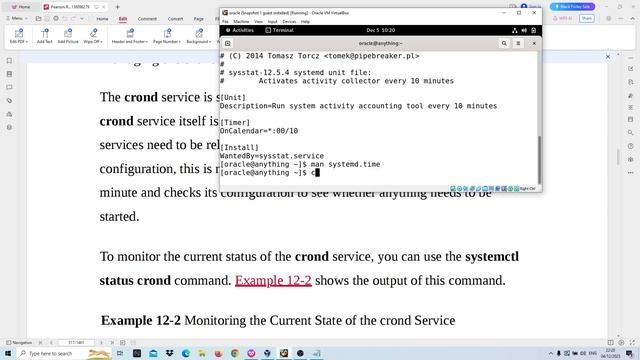Open Devices menu in VirtualBox window
This screenshot has width=640, height=360.
coord(289,22)
